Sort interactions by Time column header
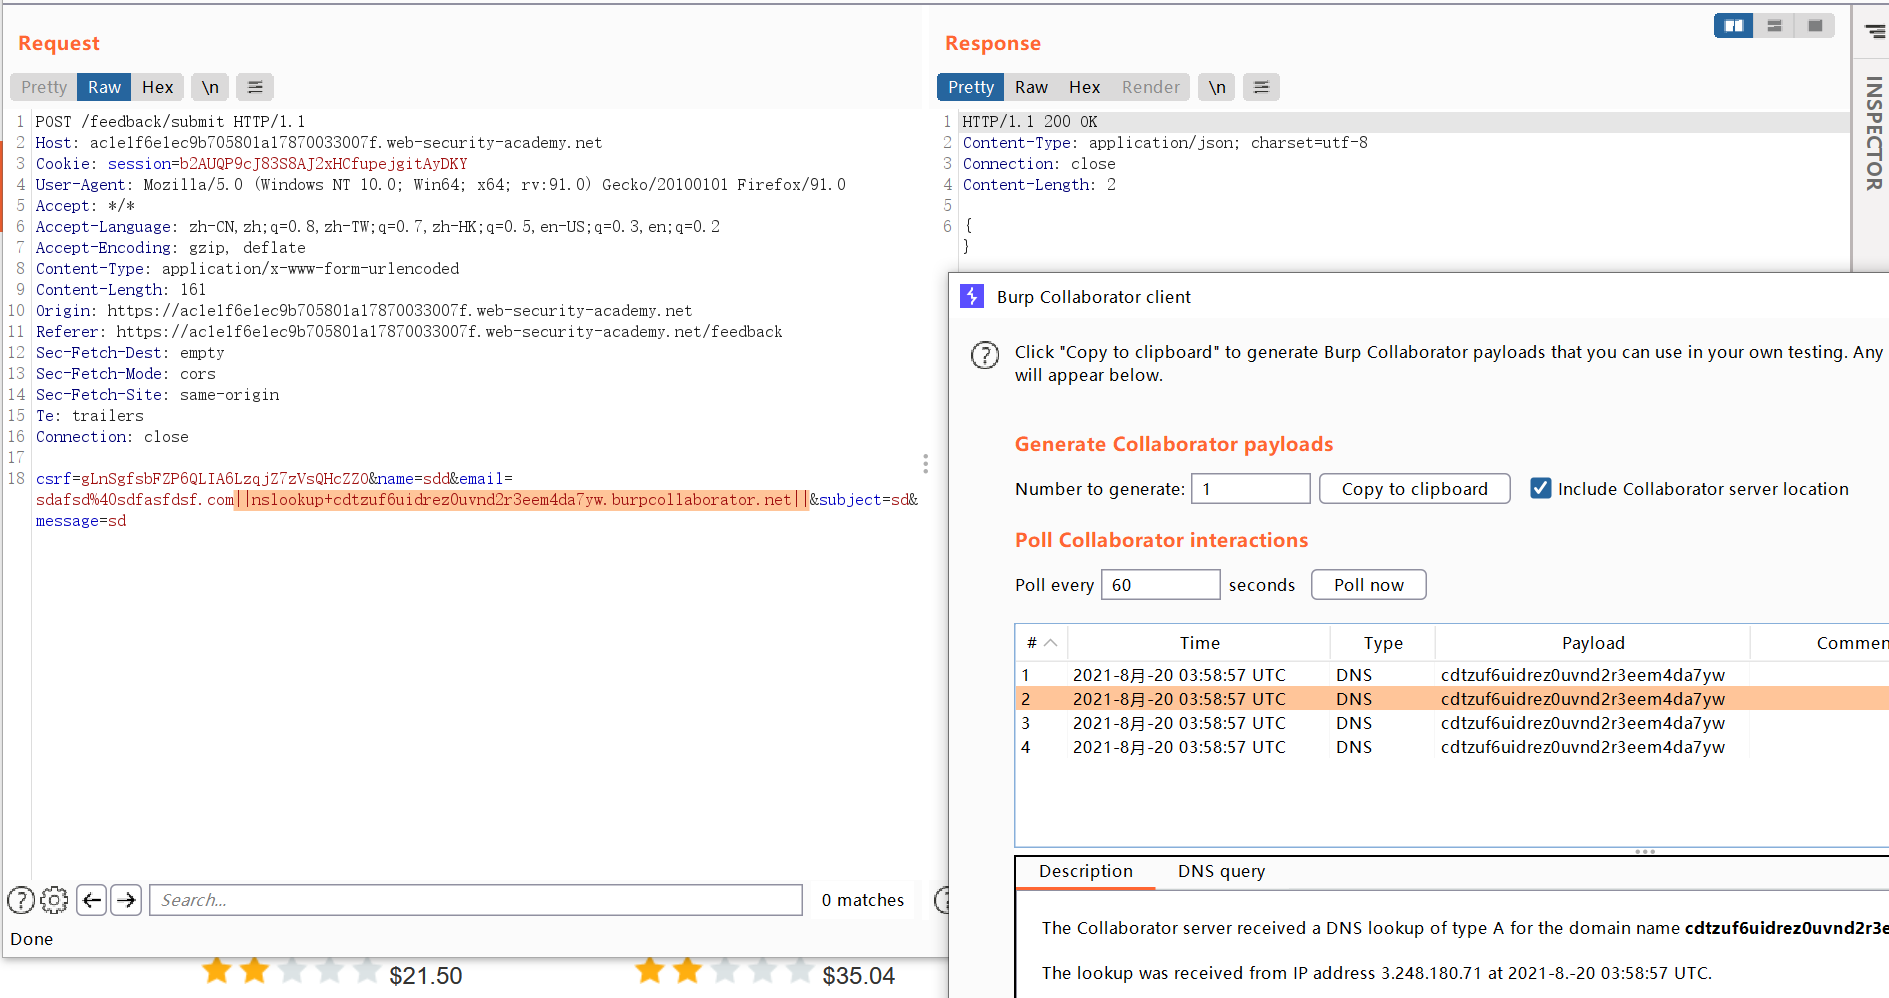Screen dimensions: 1889x998 [1199, 643]
